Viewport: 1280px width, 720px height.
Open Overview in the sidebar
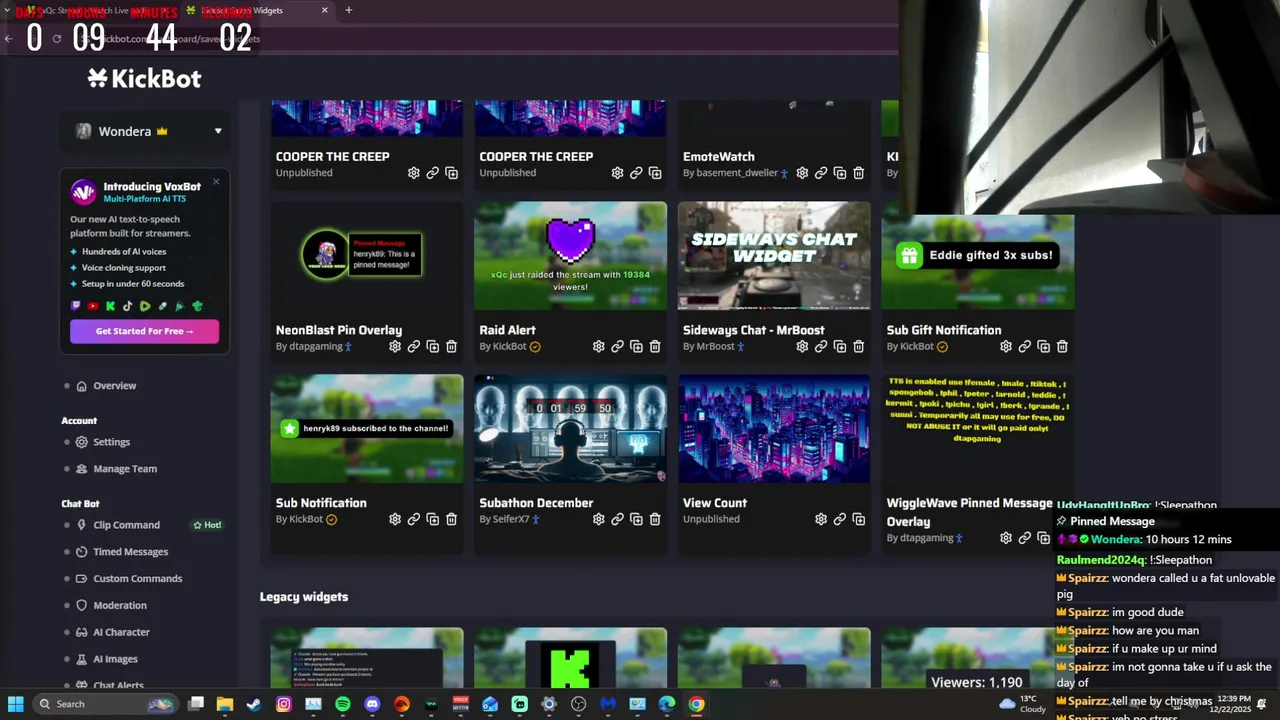coord(114,386)
